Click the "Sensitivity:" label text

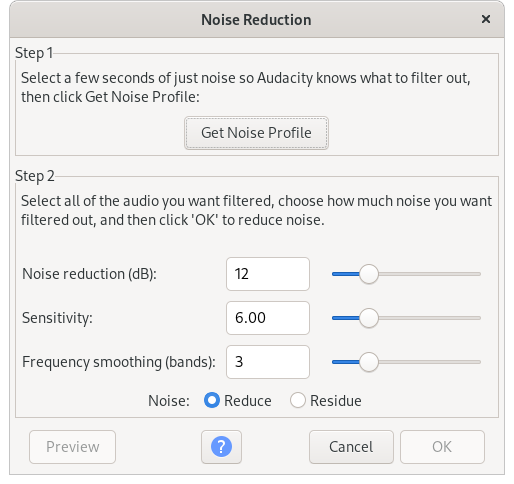pyautogui.click(x=57, y=318)
